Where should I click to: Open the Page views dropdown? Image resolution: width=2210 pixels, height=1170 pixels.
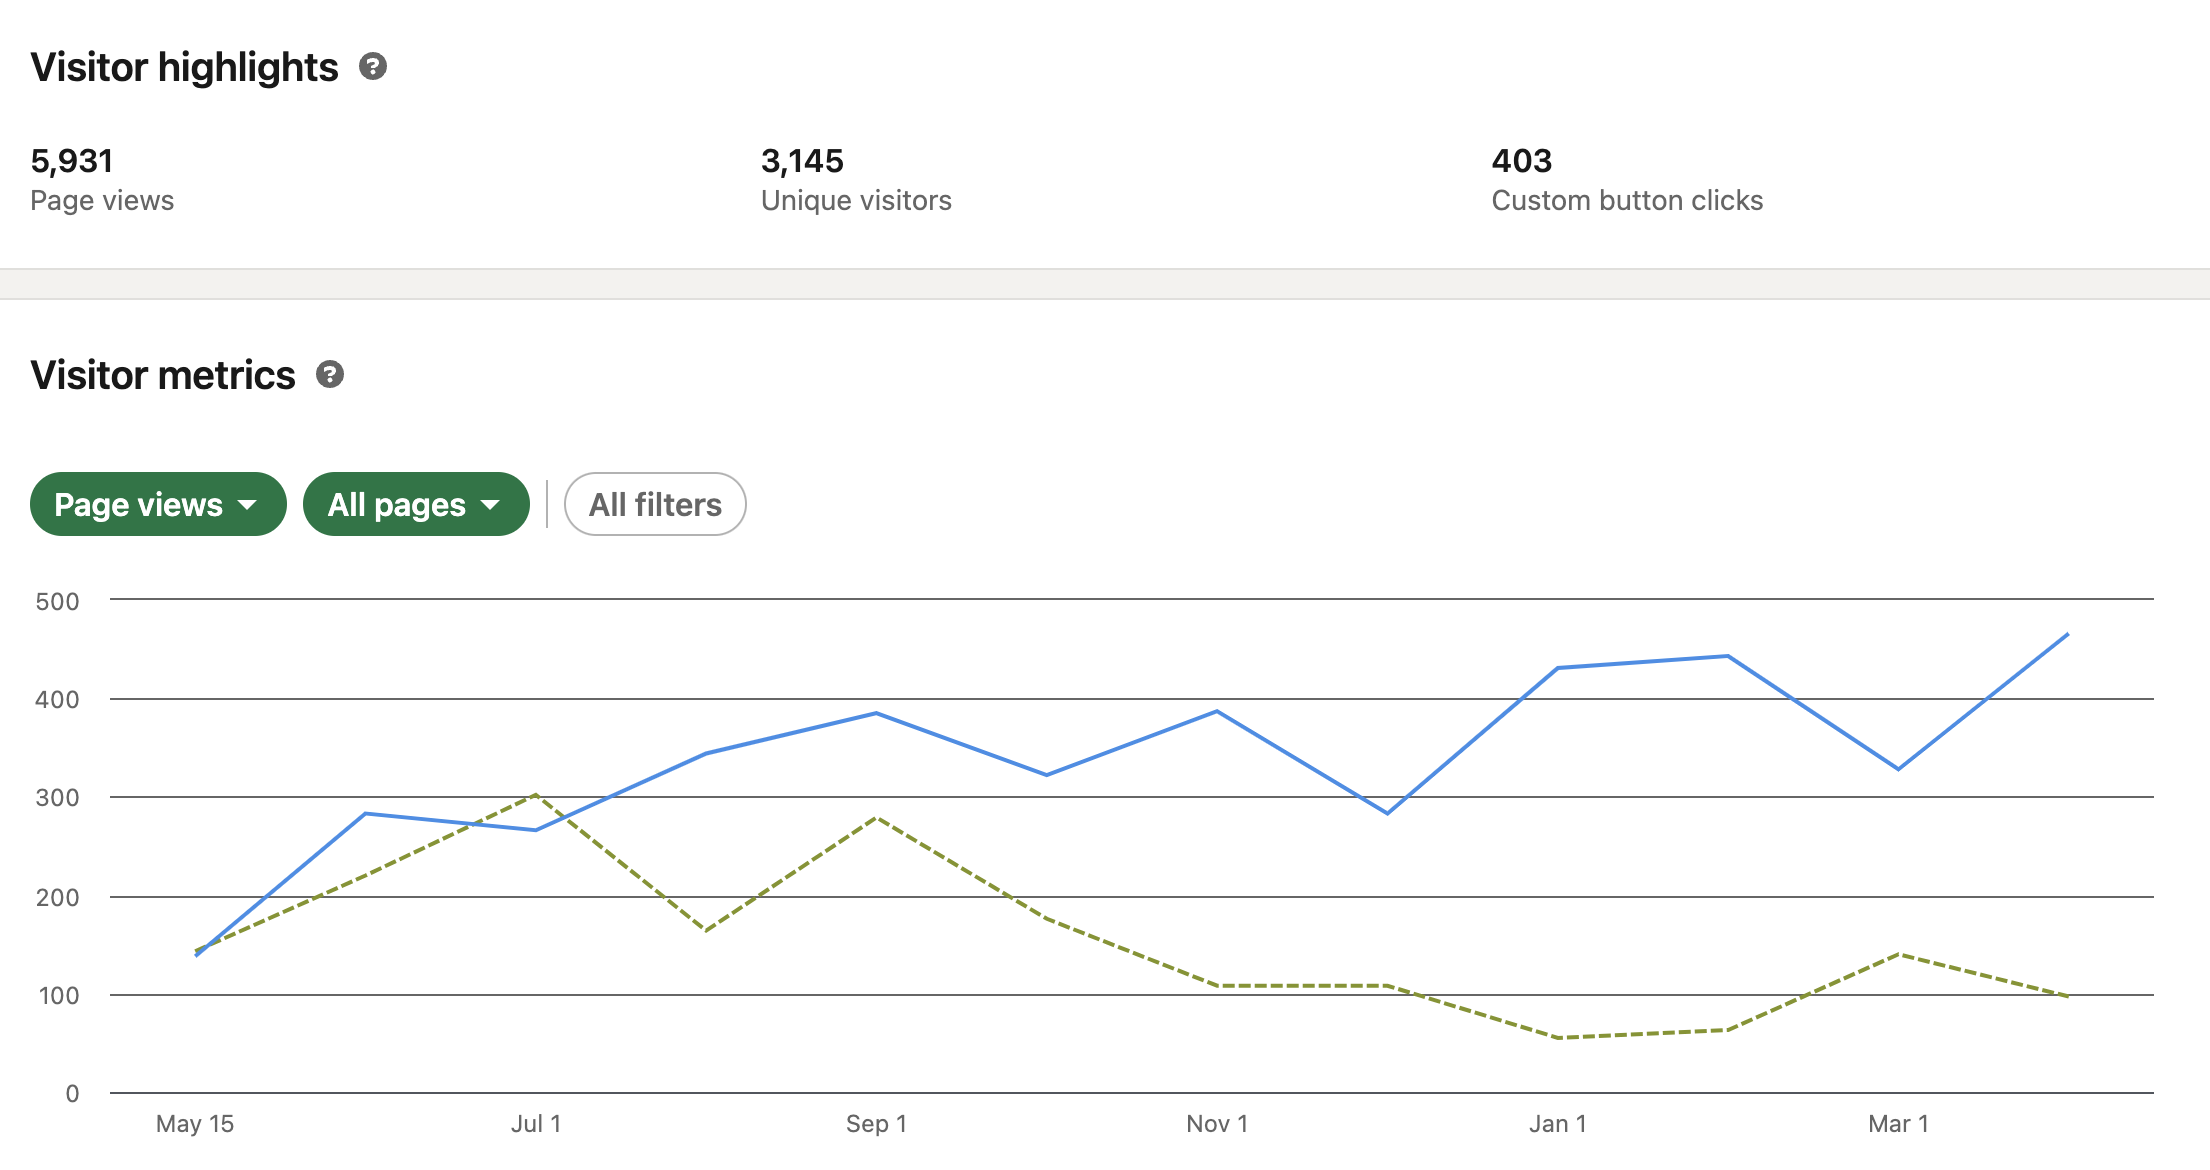click(x=158, y=504)
